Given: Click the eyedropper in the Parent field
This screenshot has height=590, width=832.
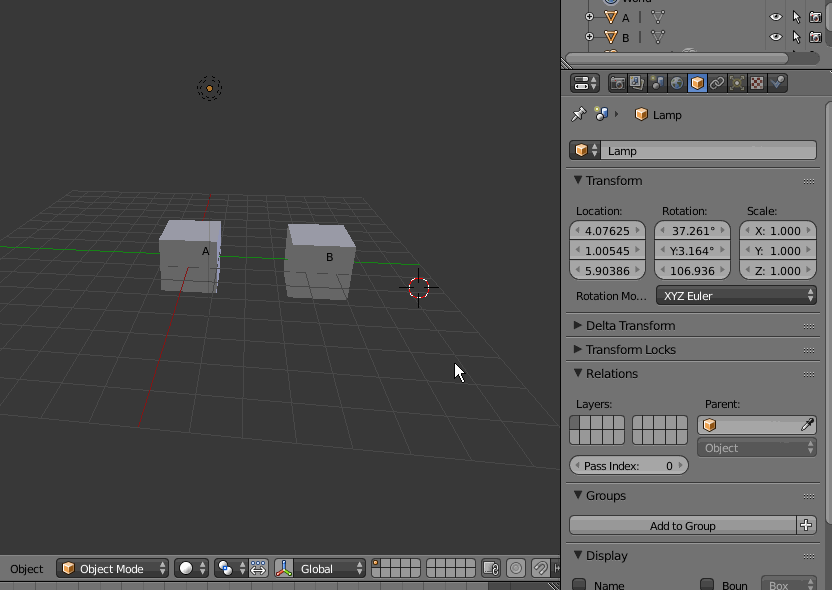Looking at the screenshot, I should (x=807, y=424).
